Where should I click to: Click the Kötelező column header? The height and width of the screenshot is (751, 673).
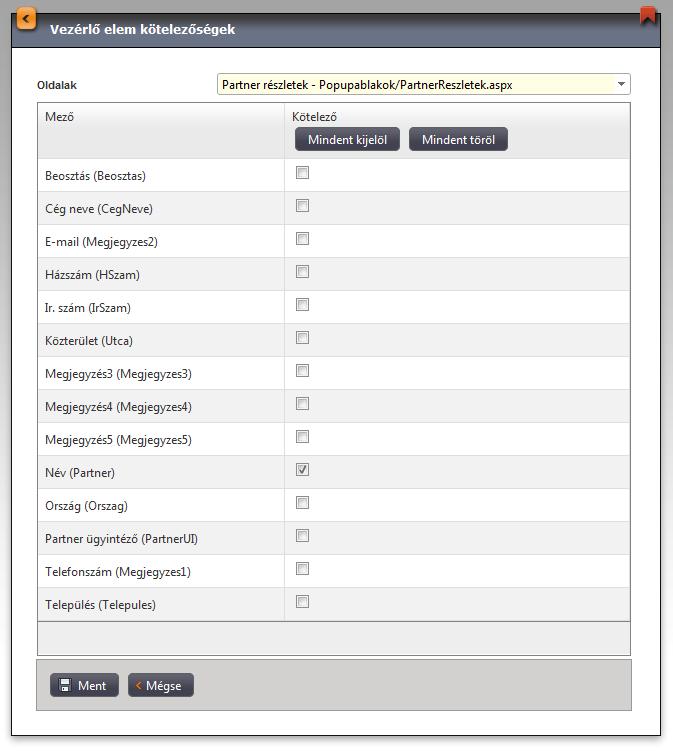tap(314, 116)
